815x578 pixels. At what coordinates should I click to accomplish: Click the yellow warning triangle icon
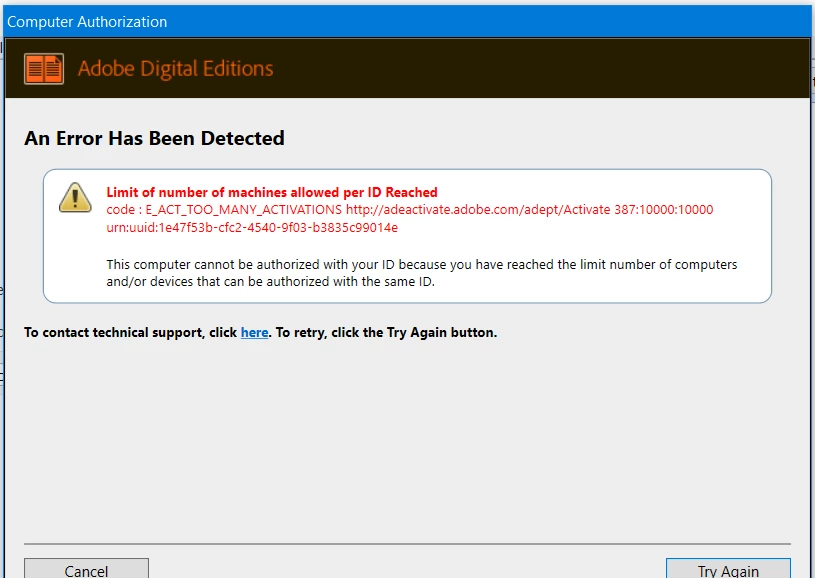pyautogui.click(x=75, y=198)
